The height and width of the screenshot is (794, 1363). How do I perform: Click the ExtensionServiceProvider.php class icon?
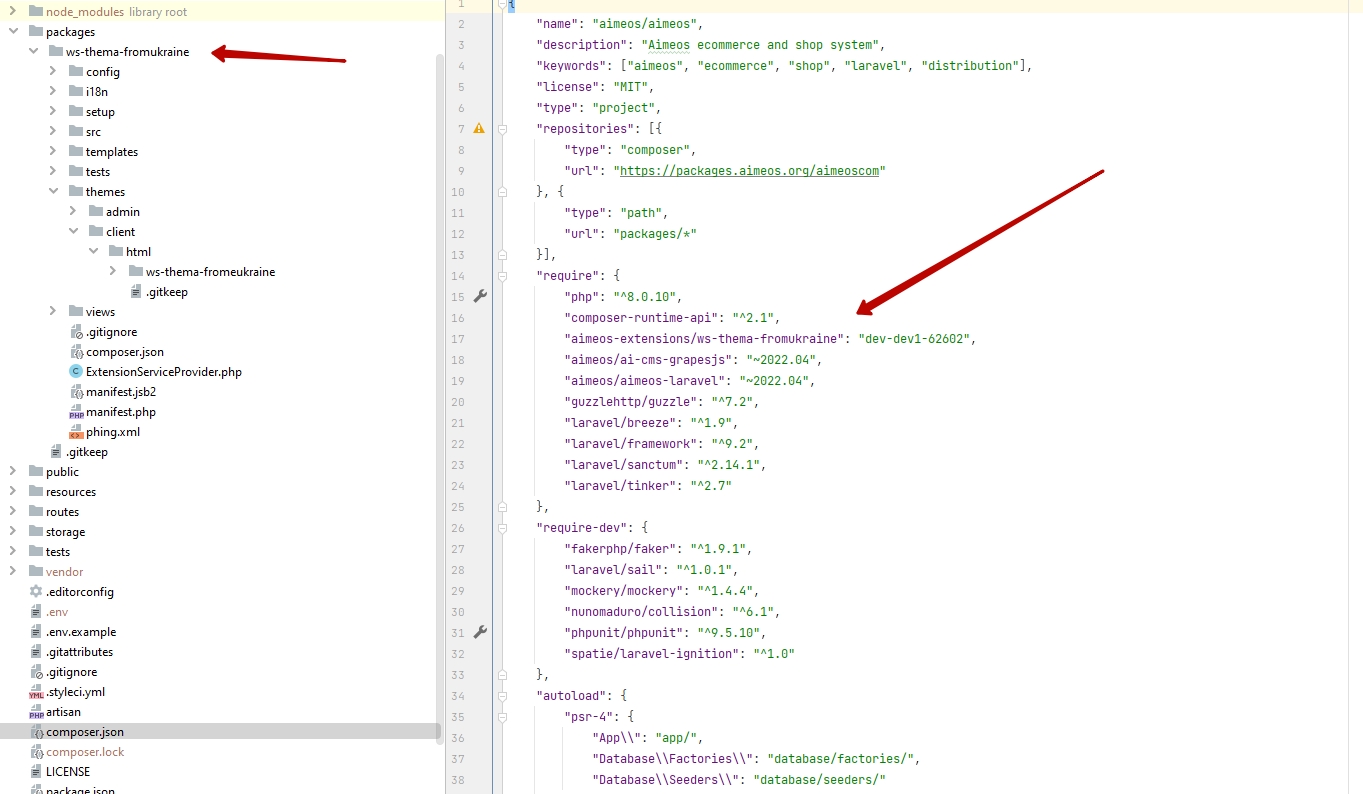click(76, 372)
